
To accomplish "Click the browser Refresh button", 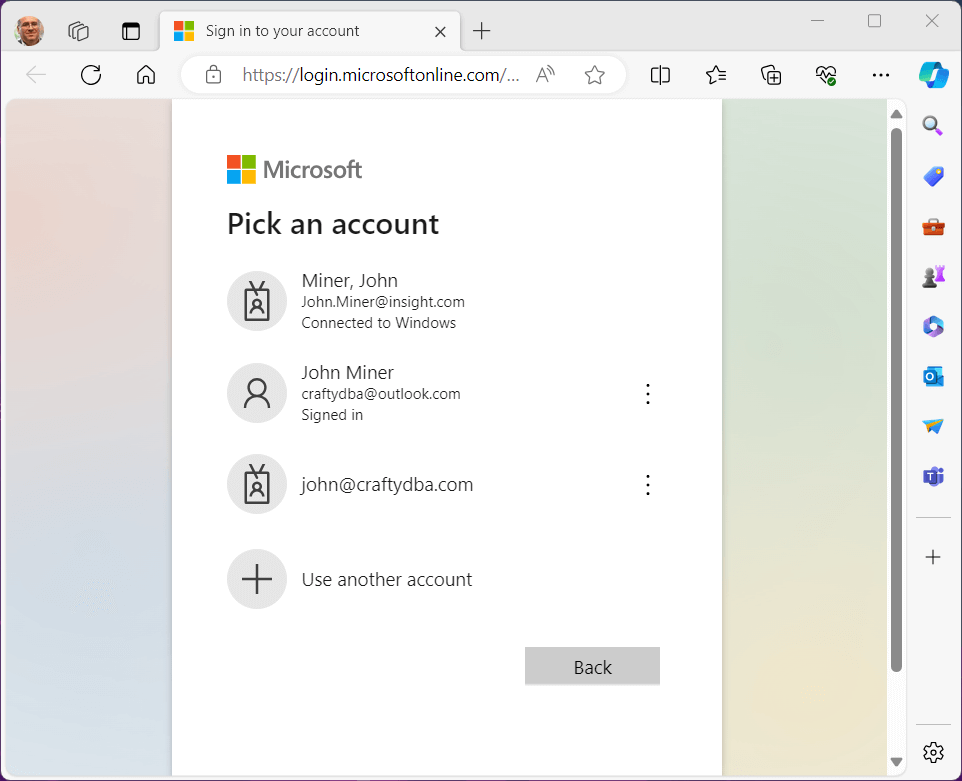I will coord(91,75).
